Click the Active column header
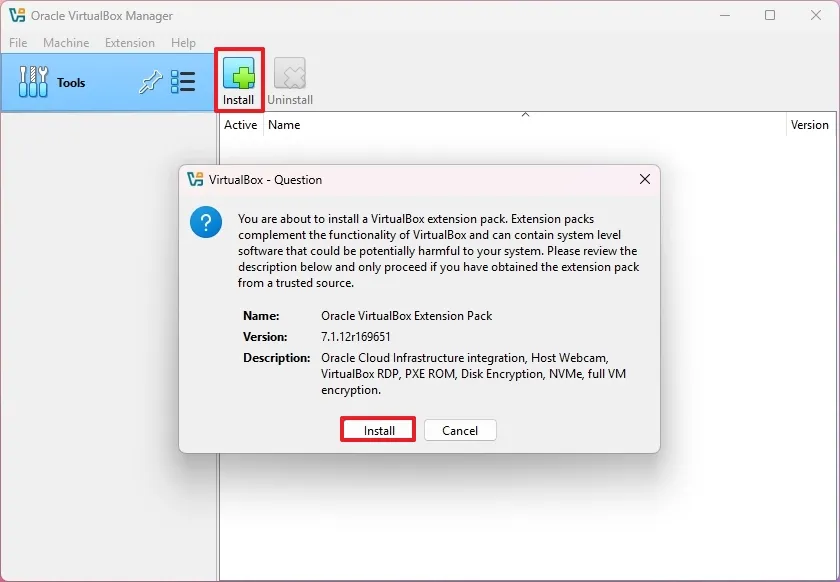Image resolution: width=840 pixels, height=582 pixels. point(240,125)
